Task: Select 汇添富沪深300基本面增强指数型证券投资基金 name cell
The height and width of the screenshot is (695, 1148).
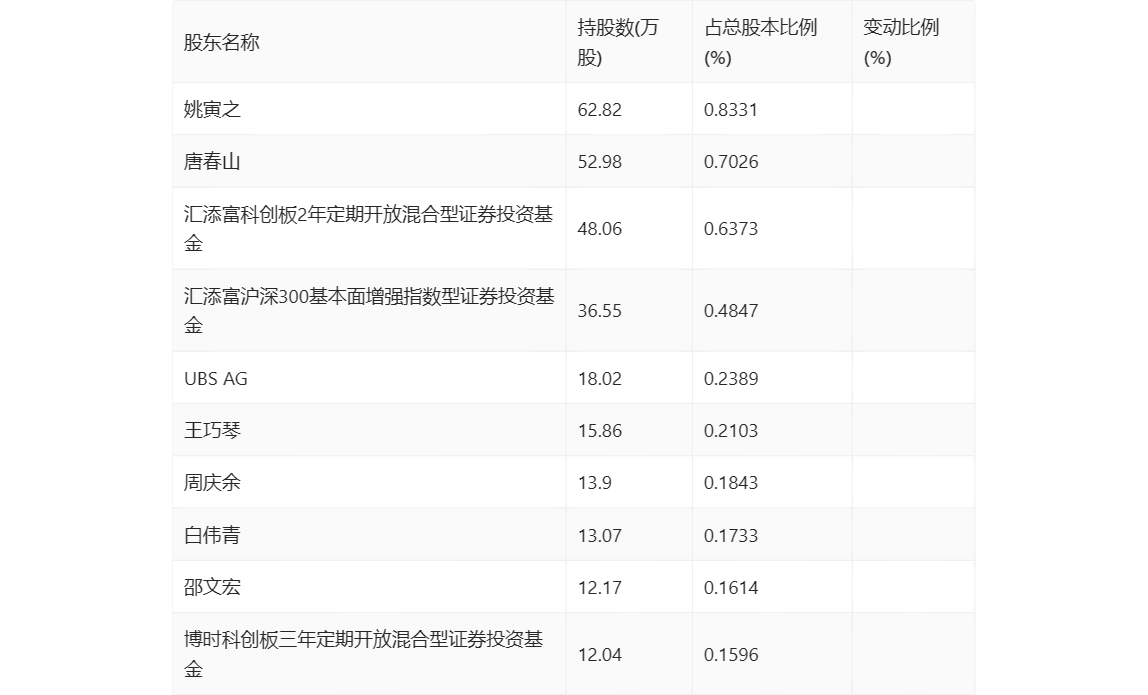Action: [x=368, y=311]
